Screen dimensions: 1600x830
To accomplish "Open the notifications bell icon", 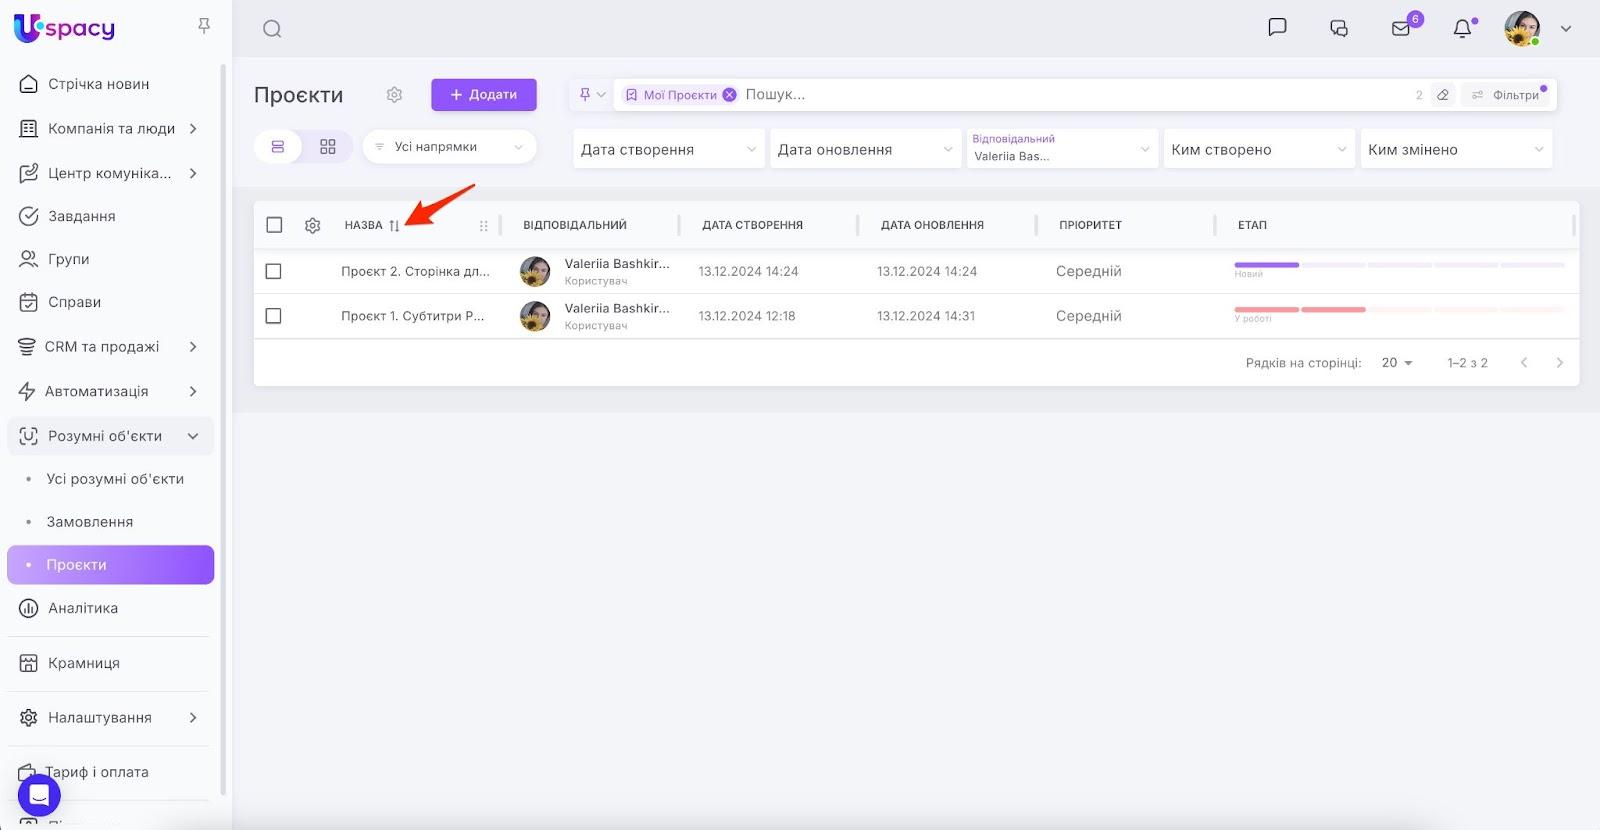I will pyautogui.click(x=1462, y=29).
